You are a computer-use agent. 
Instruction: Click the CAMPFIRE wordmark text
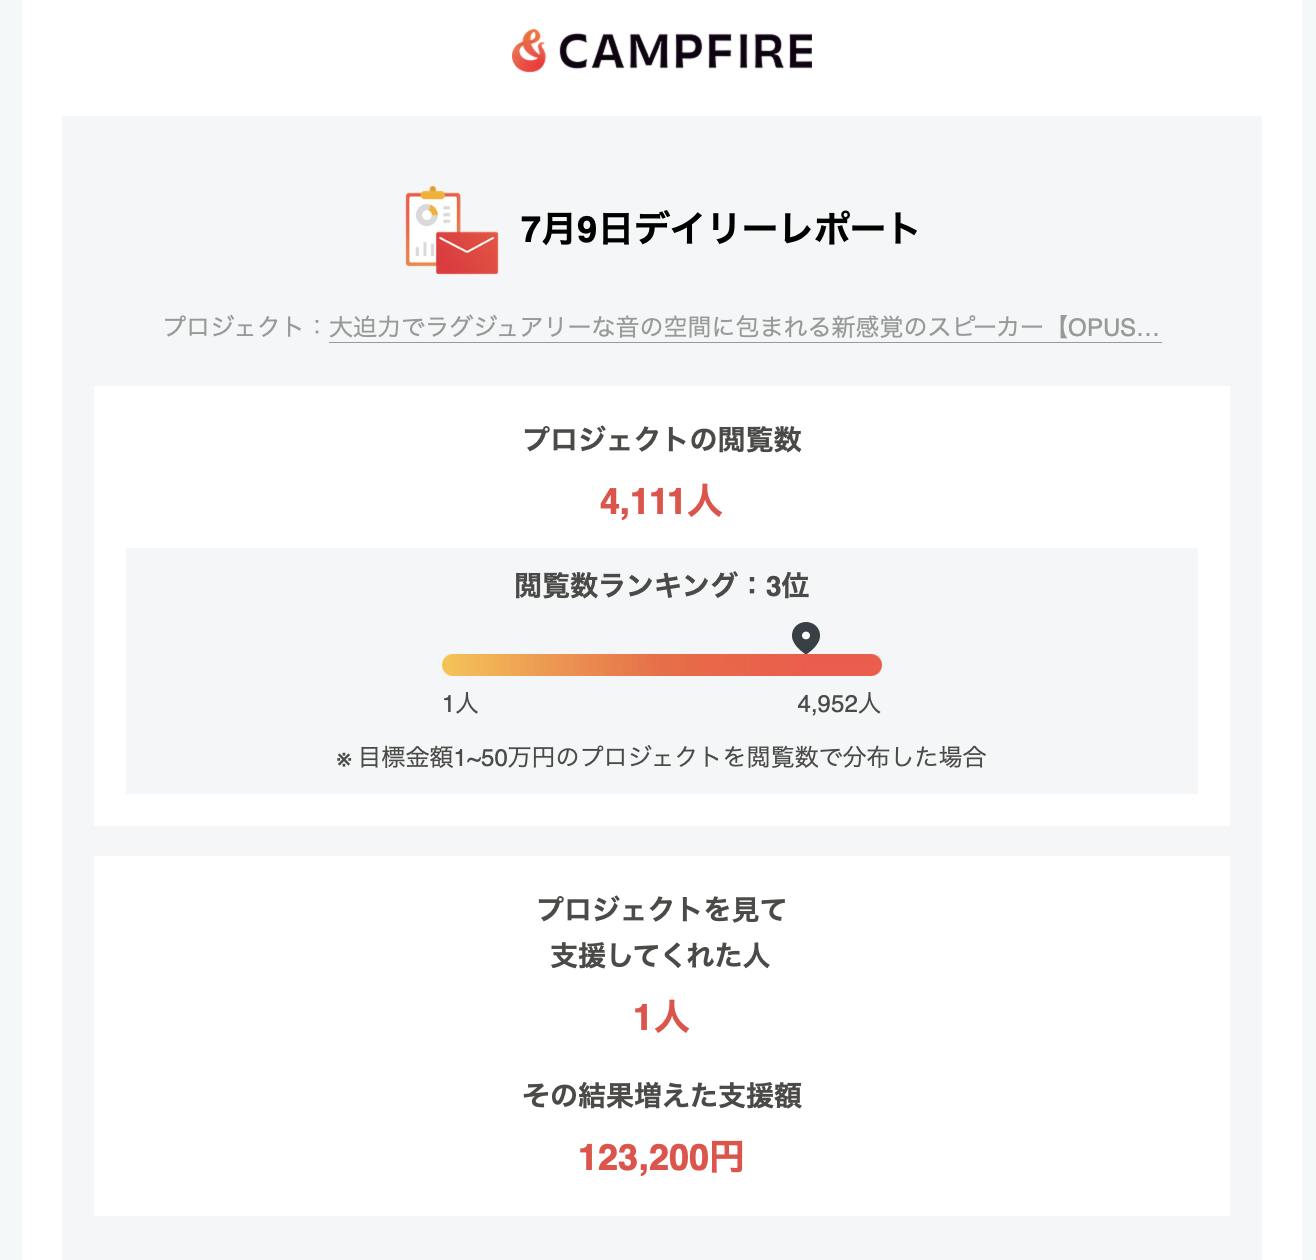pyautogui.click(x=685, y=51)
